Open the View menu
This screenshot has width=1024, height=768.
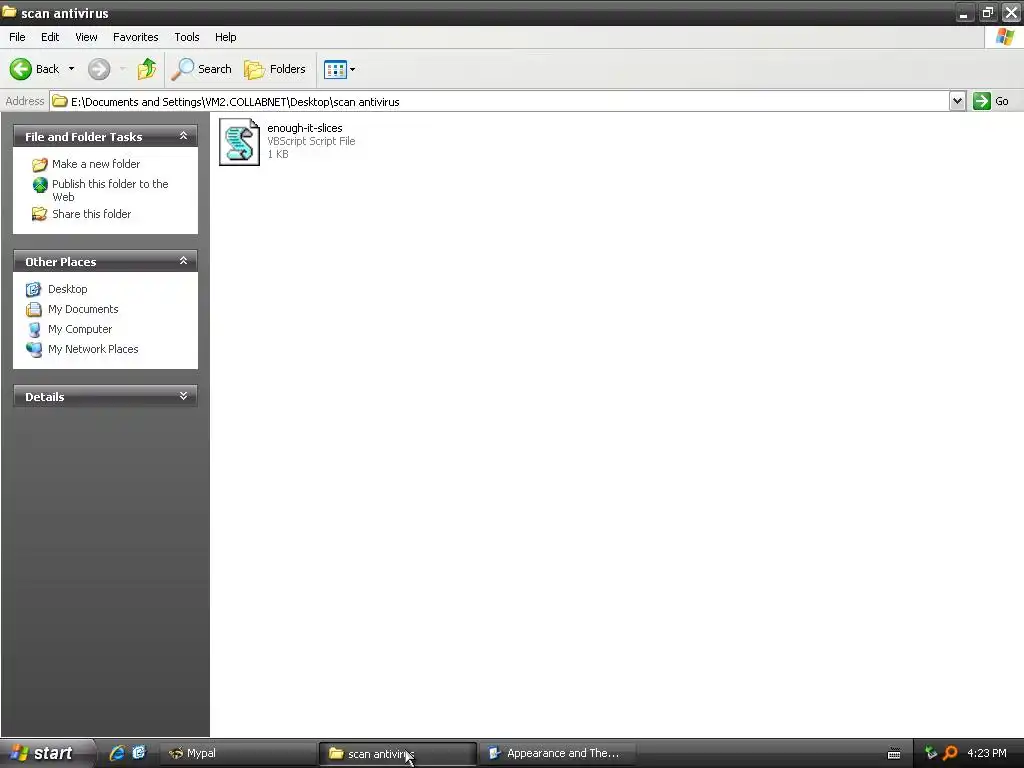click(86, 37)
